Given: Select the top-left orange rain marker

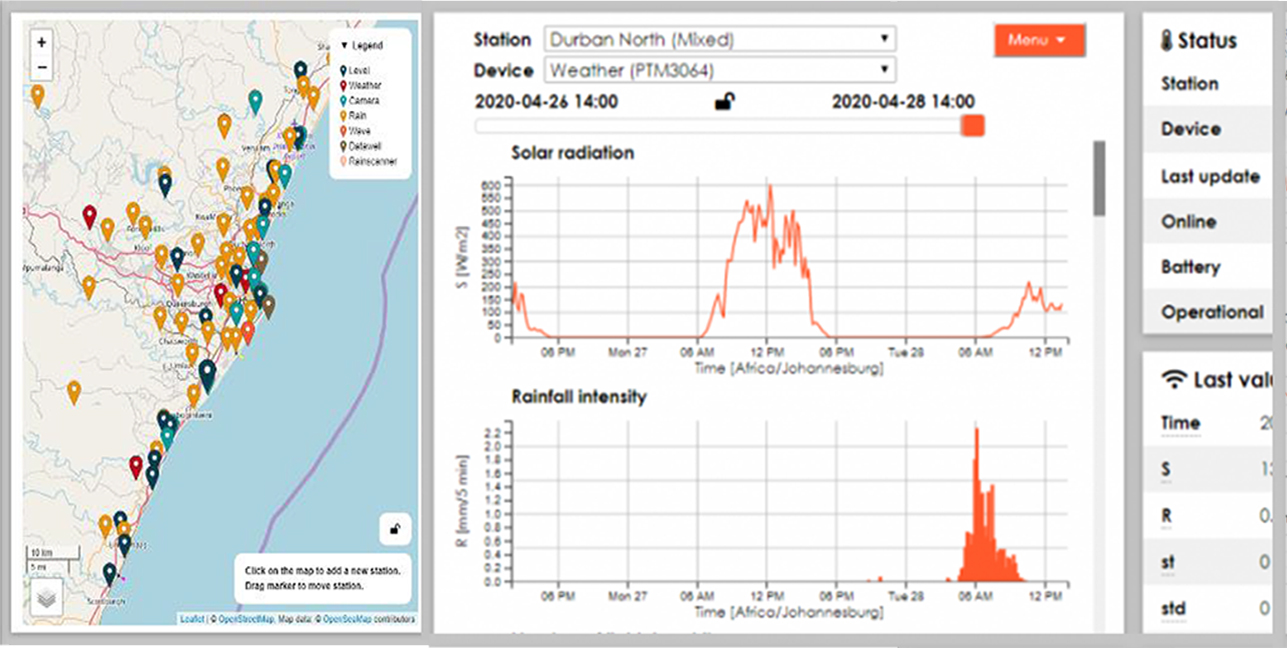Looking at the screenshot, I should (x=37, y=95).
